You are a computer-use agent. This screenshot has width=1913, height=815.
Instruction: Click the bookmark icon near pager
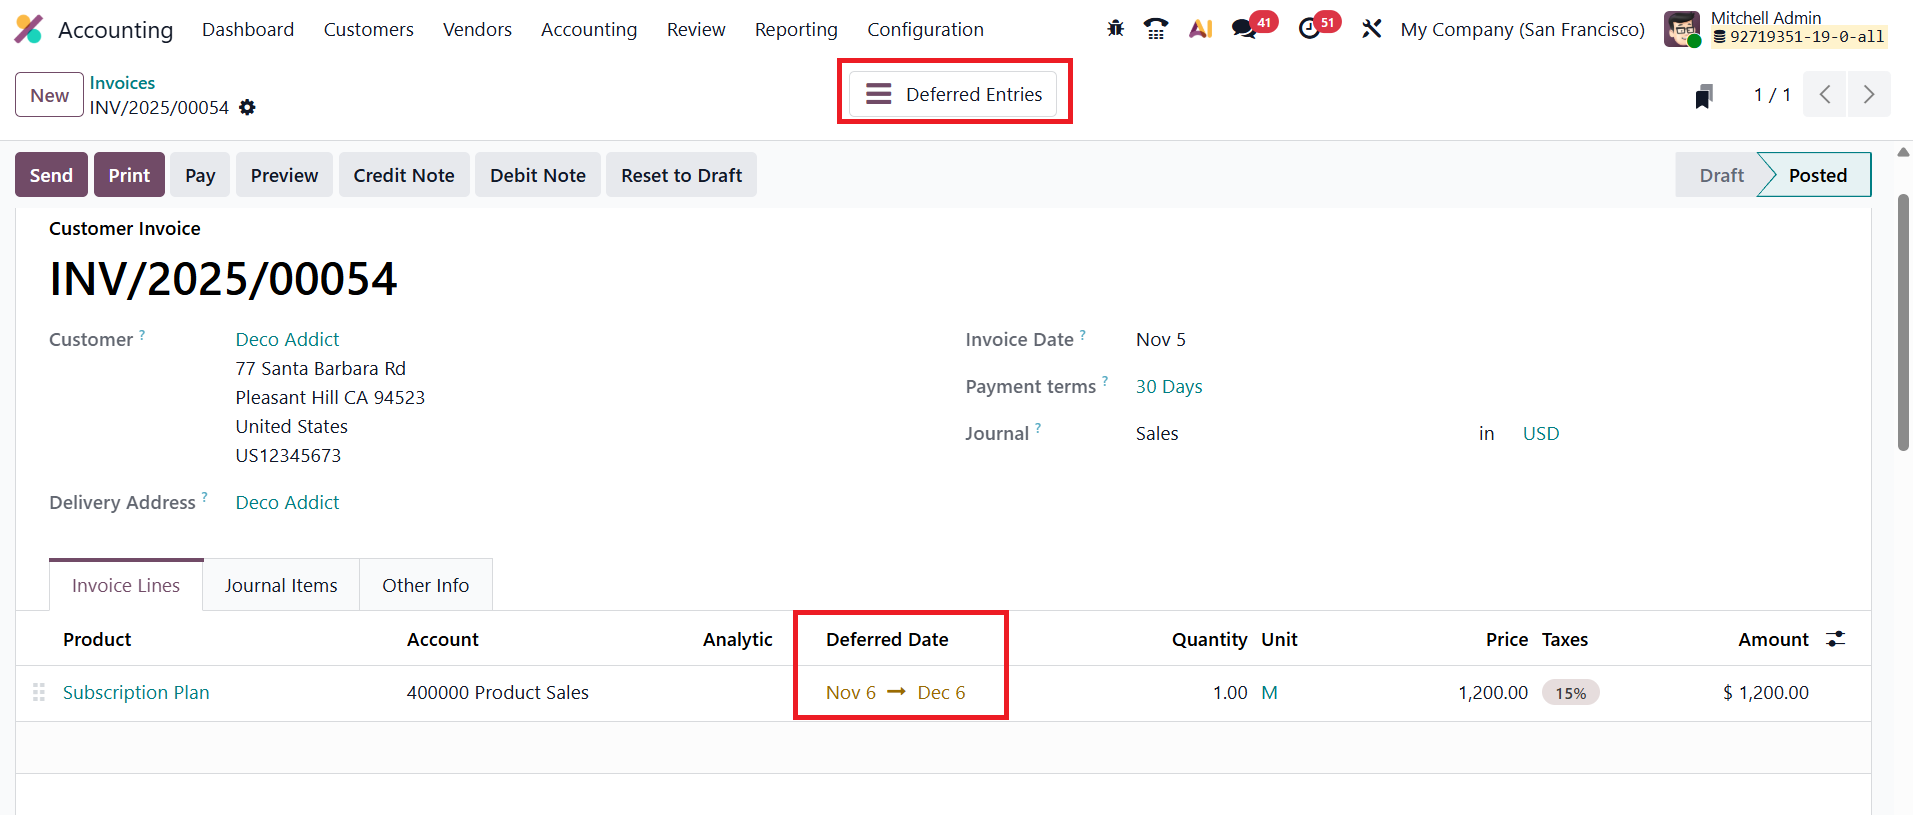point(1704,96)
